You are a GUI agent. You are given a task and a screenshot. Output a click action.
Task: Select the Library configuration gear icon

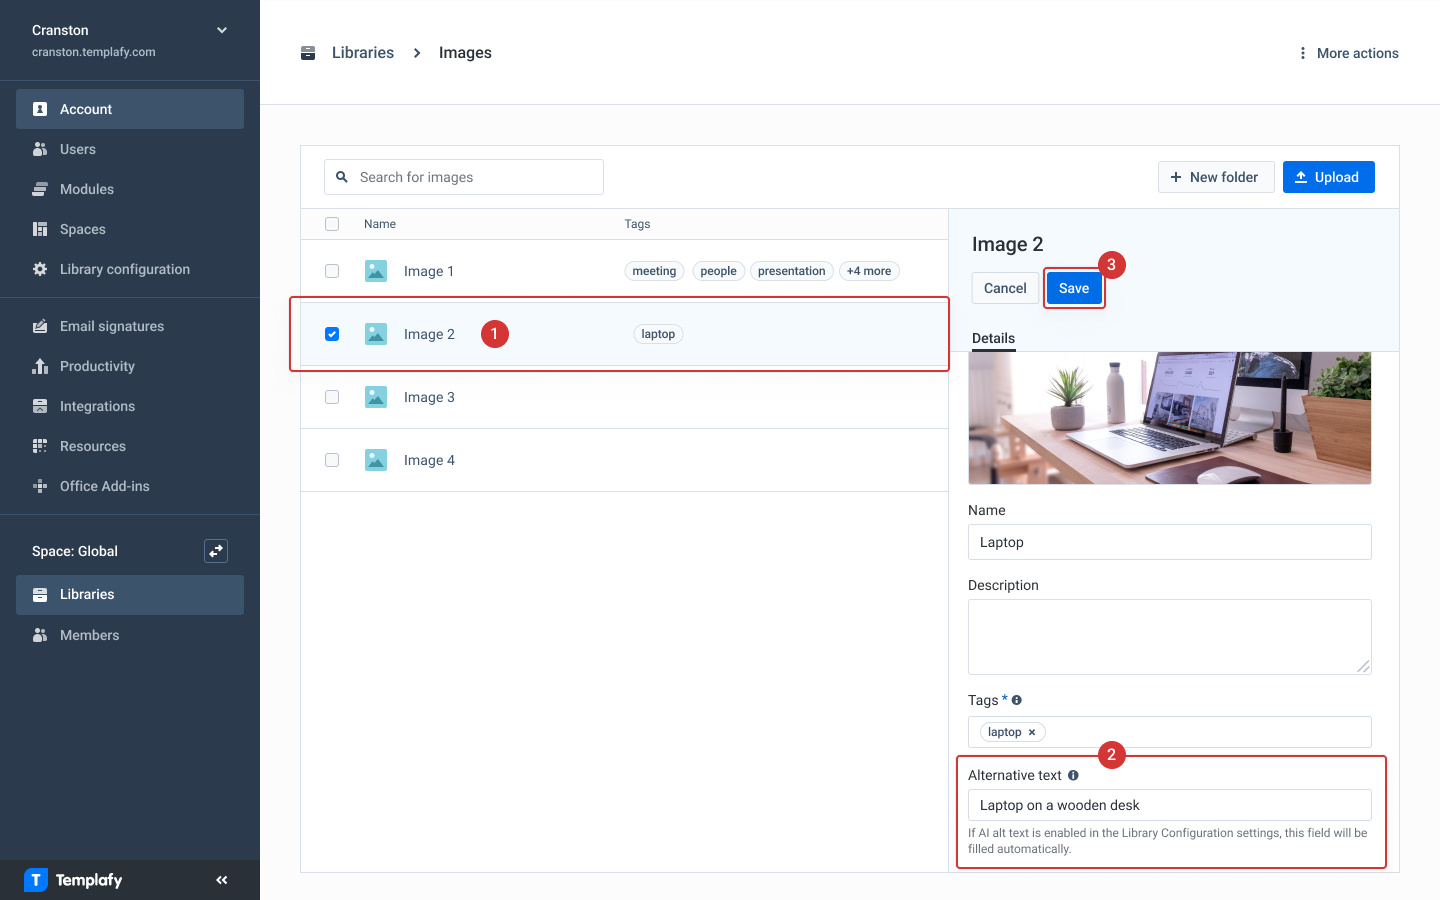42,269
